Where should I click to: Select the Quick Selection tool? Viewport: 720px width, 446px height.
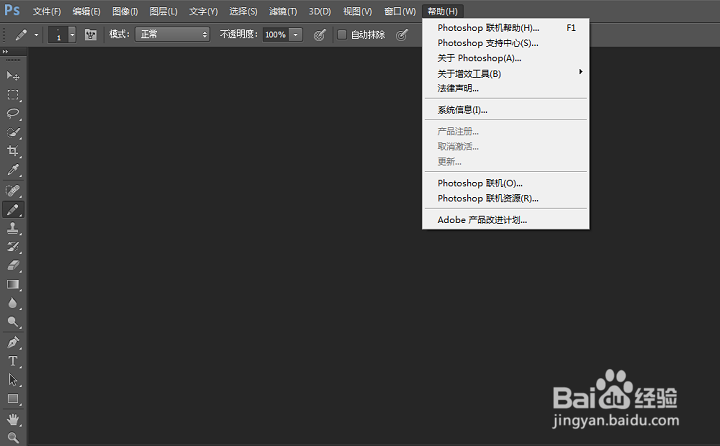13,132
